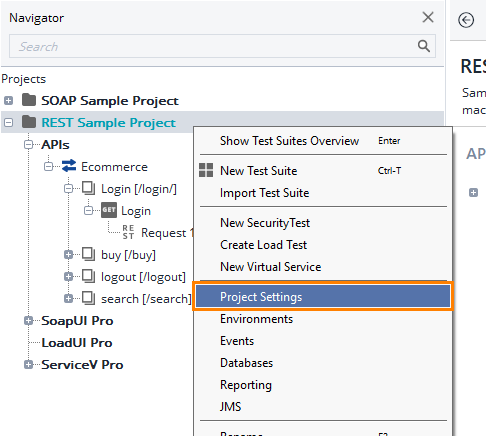Select search [/search] resource label
The image size is (486, 436).
[x=146, y=299]
